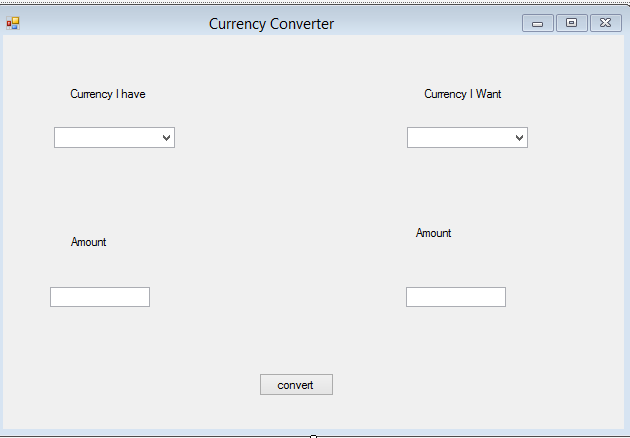
Task: Click the right 'Amount' label
Action: (434, 233)
